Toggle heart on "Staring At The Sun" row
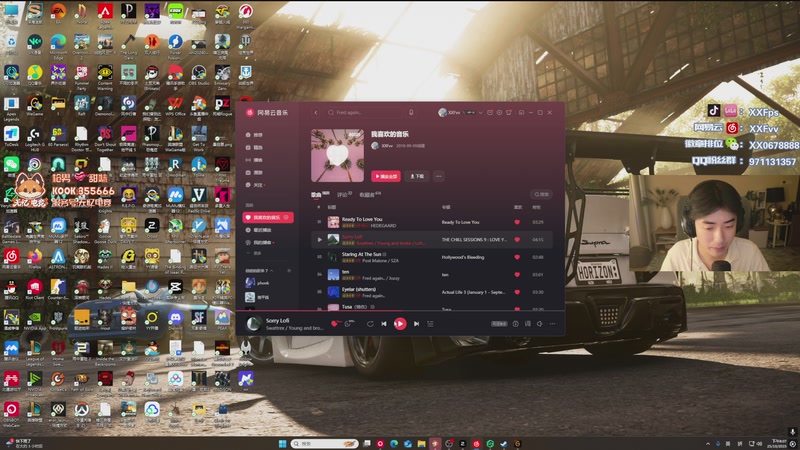Image resolution: width=800 pixels, height=450 pixels. pos(517,257)
